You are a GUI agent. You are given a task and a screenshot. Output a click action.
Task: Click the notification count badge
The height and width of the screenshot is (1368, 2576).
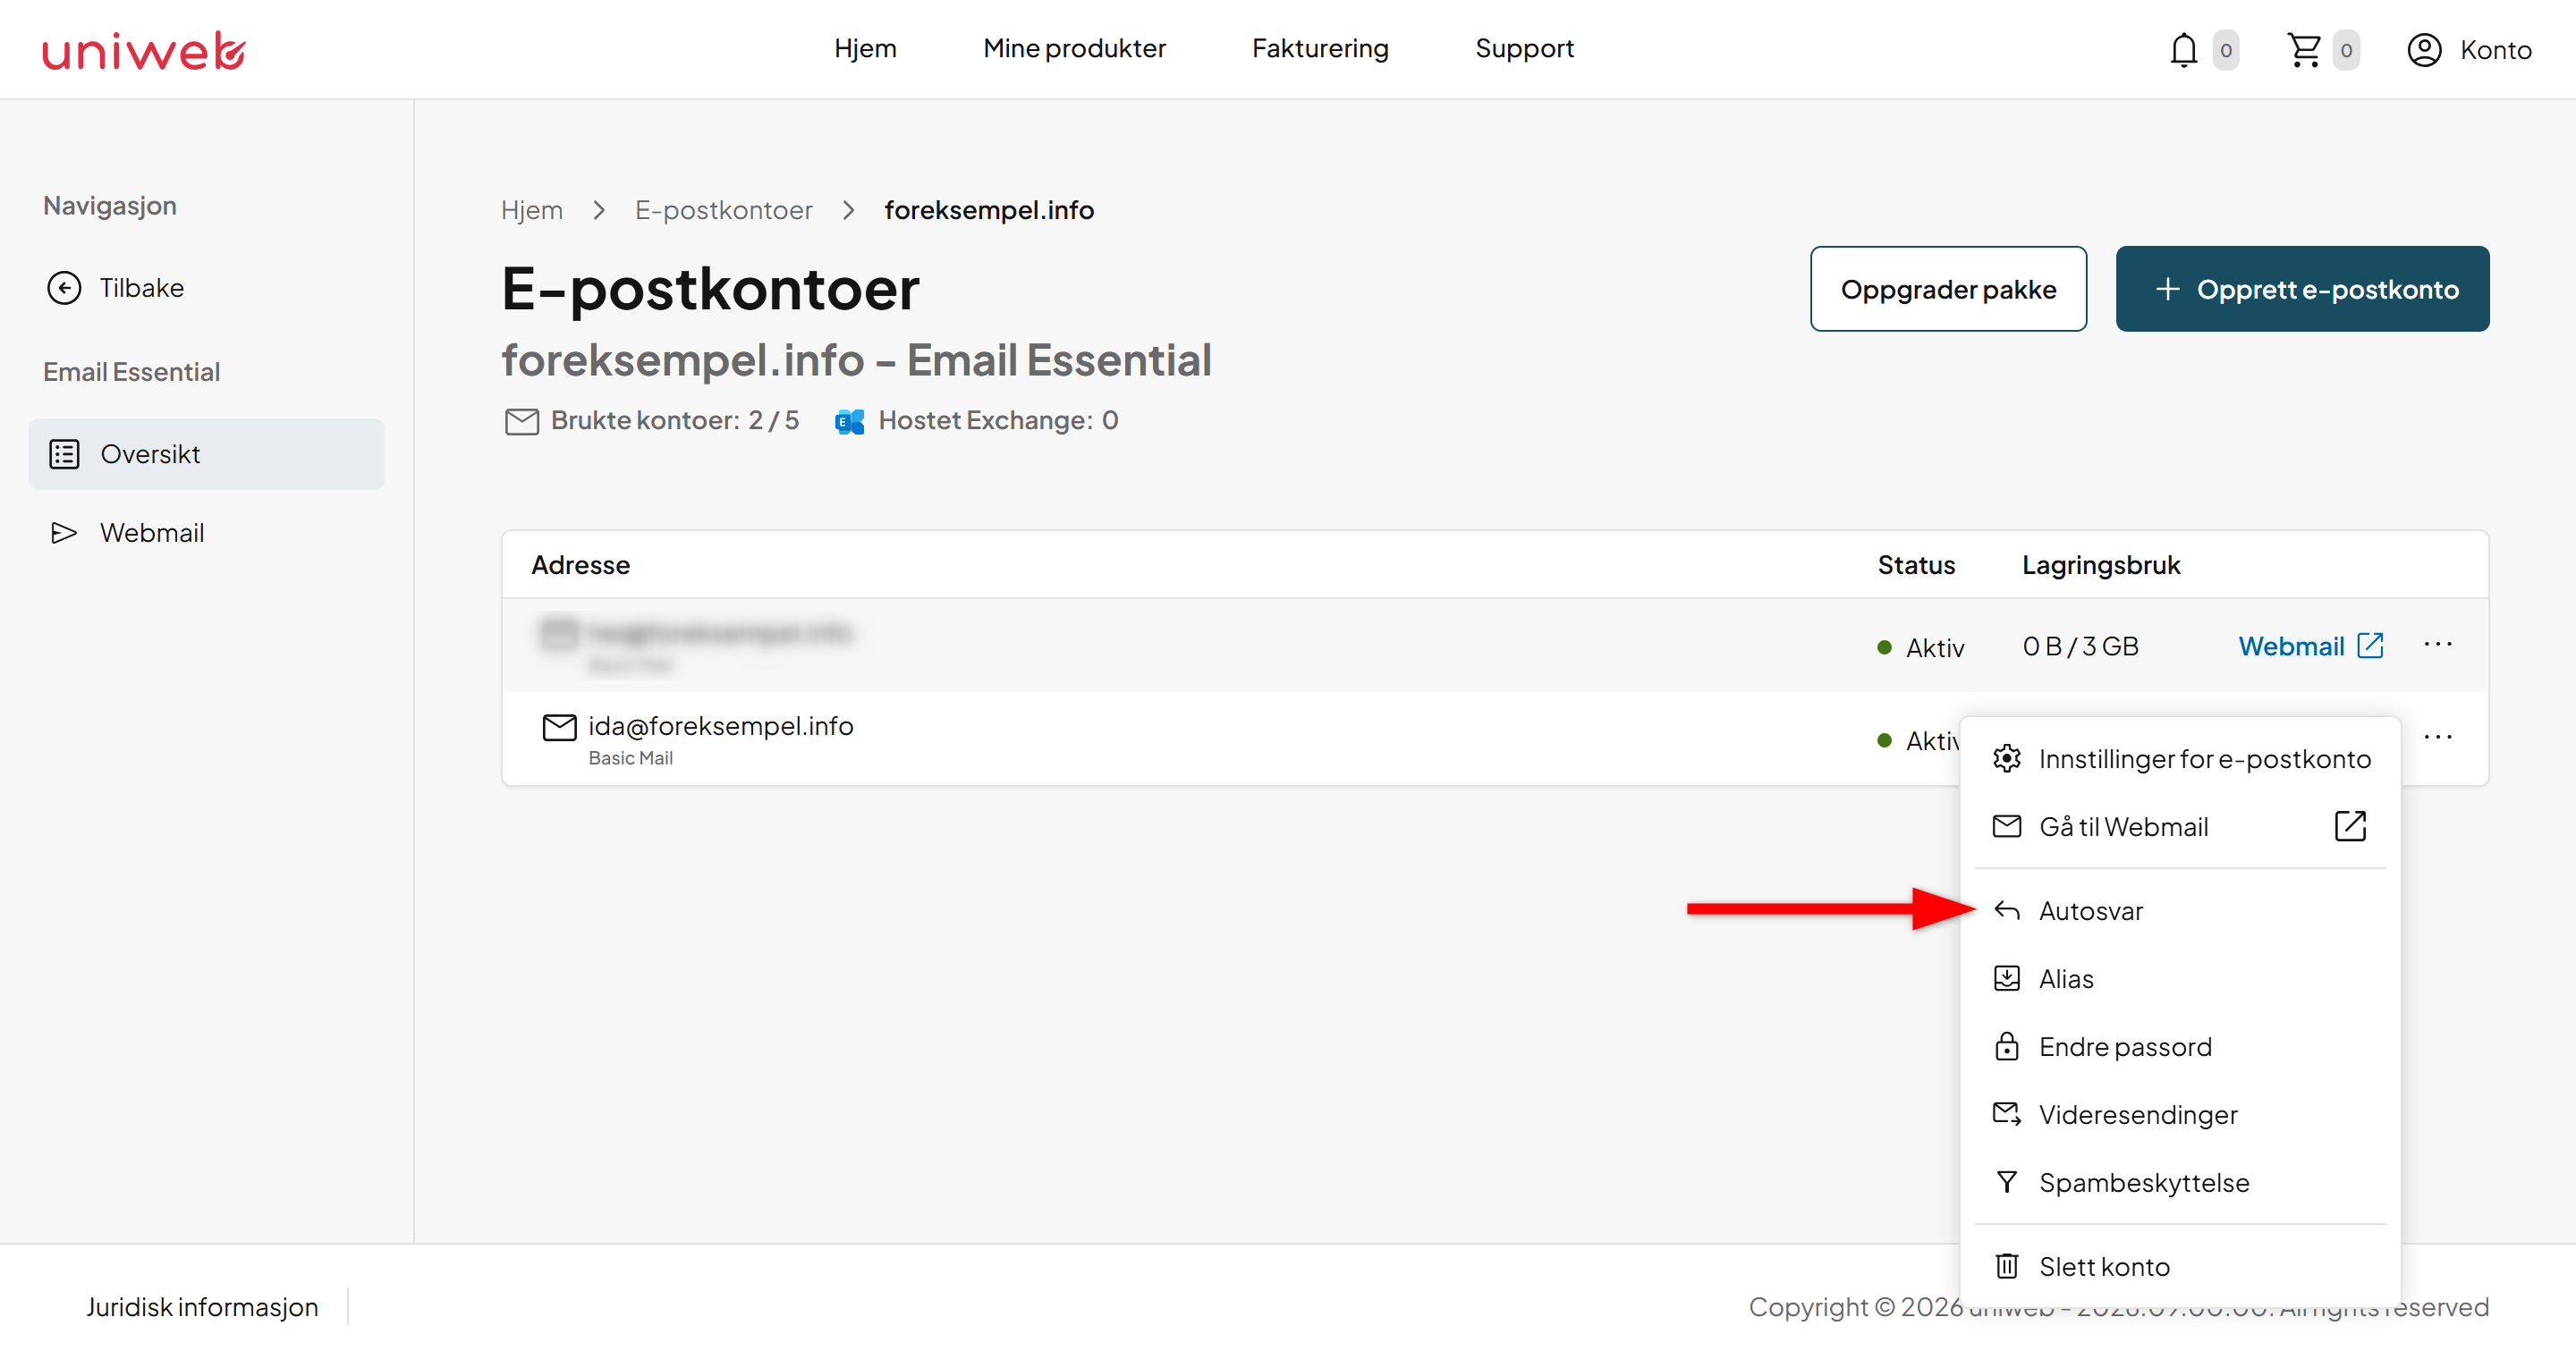coord(2225,50)
